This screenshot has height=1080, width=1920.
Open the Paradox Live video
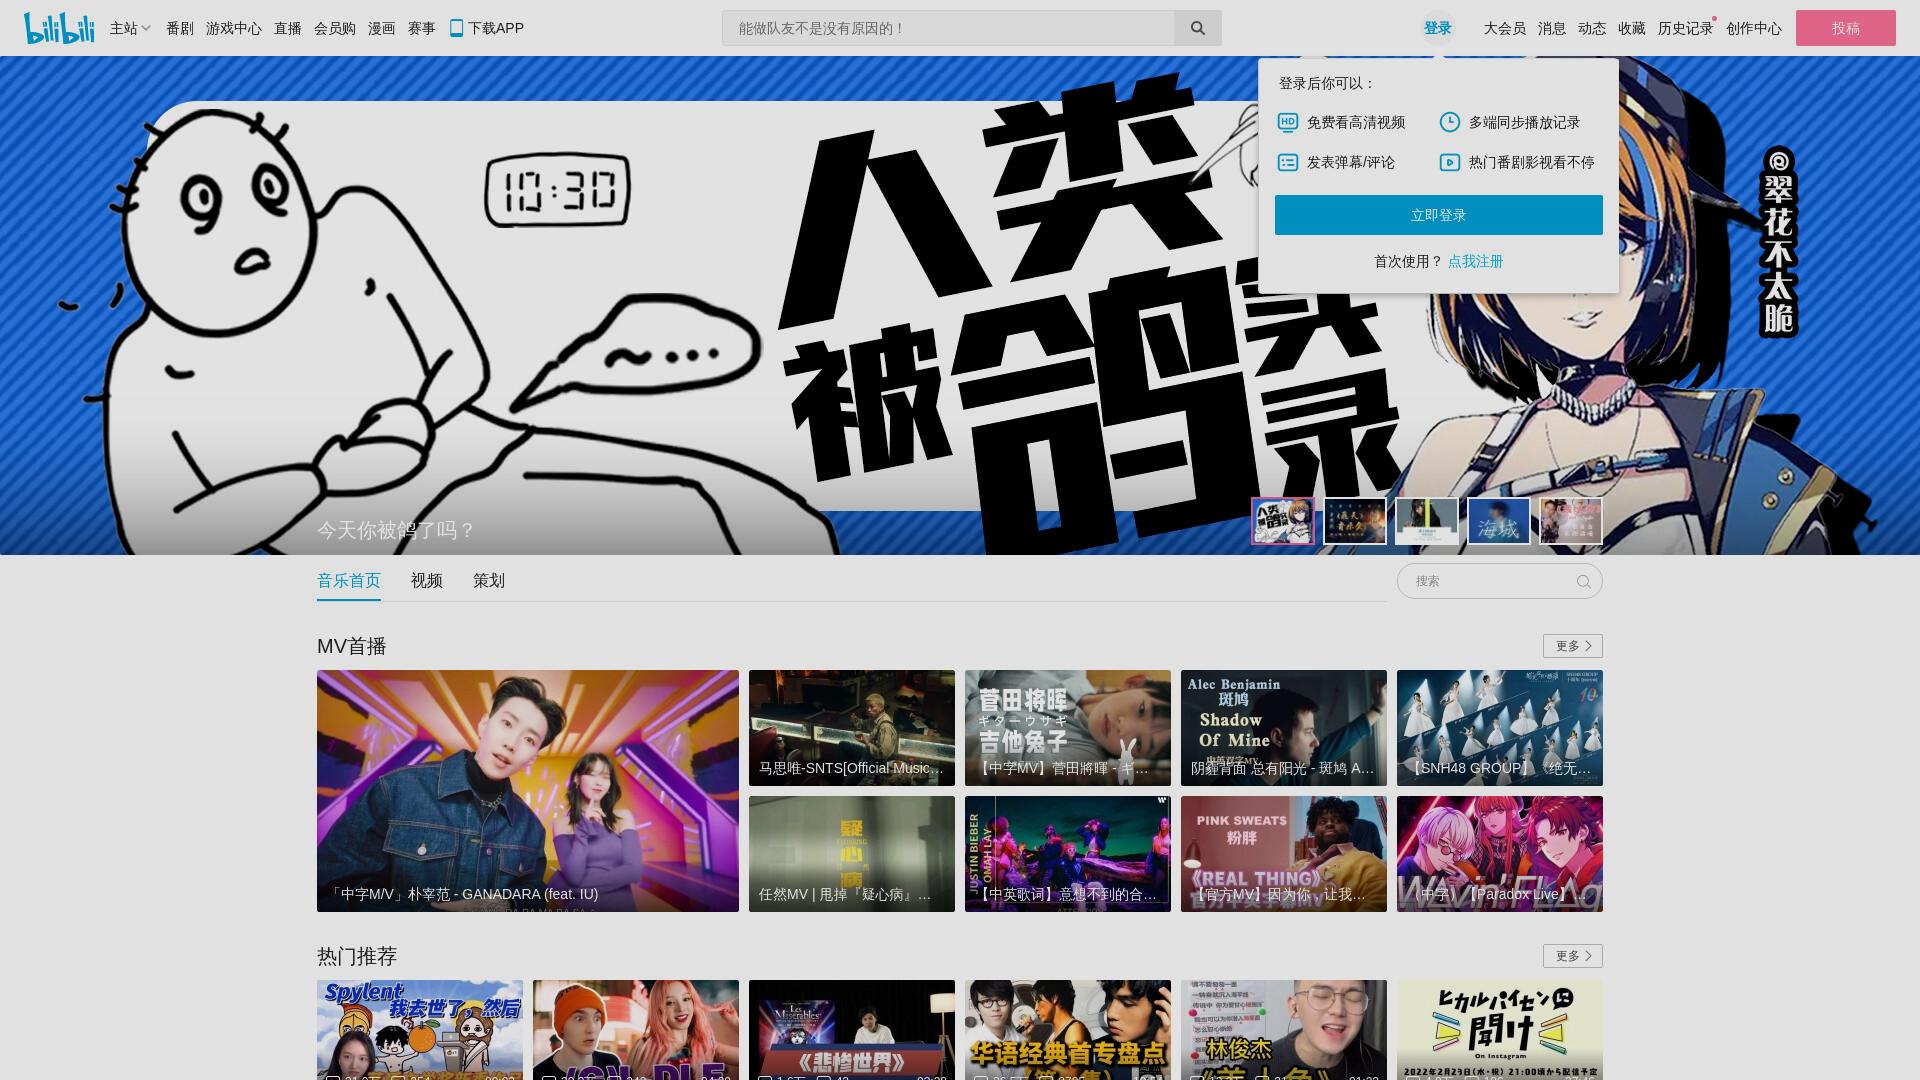1500,854
